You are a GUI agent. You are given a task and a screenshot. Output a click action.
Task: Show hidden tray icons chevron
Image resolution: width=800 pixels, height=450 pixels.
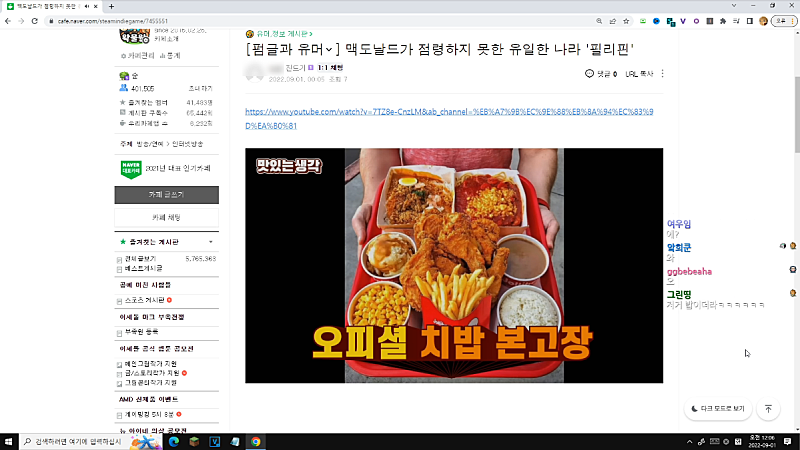point(689,441)
